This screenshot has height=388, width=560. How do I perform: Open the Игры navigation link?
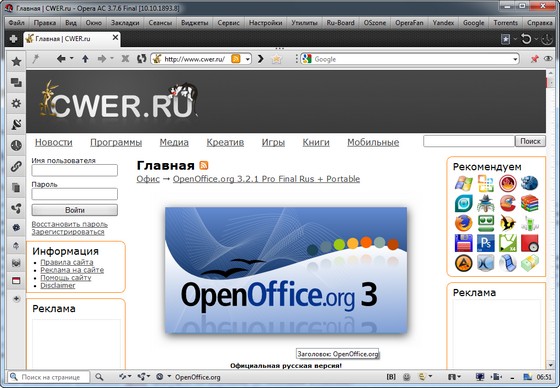tap(273, 143)
